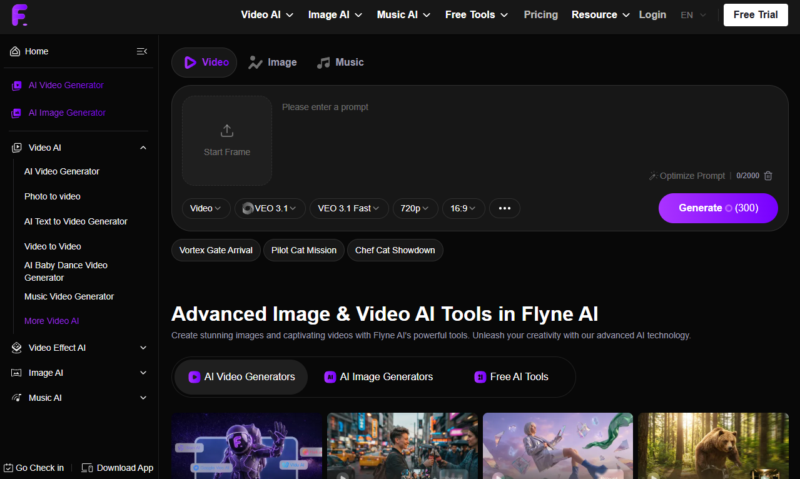This screenshot has width=800, height=479.
Task: Click the Free Trial button
Action: tap(755, 15)
